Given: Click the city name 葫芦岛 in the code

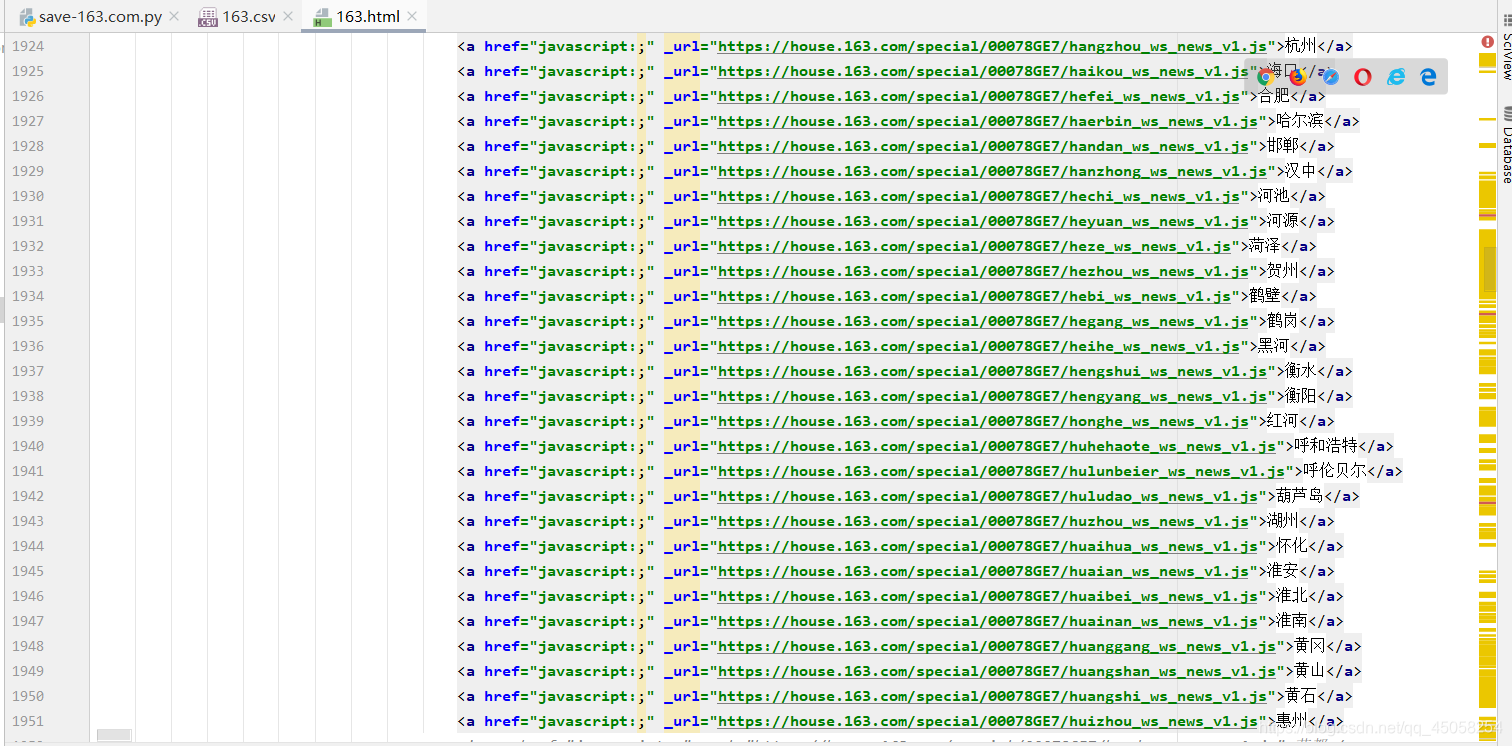Looking at the screenshot, I should pyautogui.click(x=1300, y=496).
